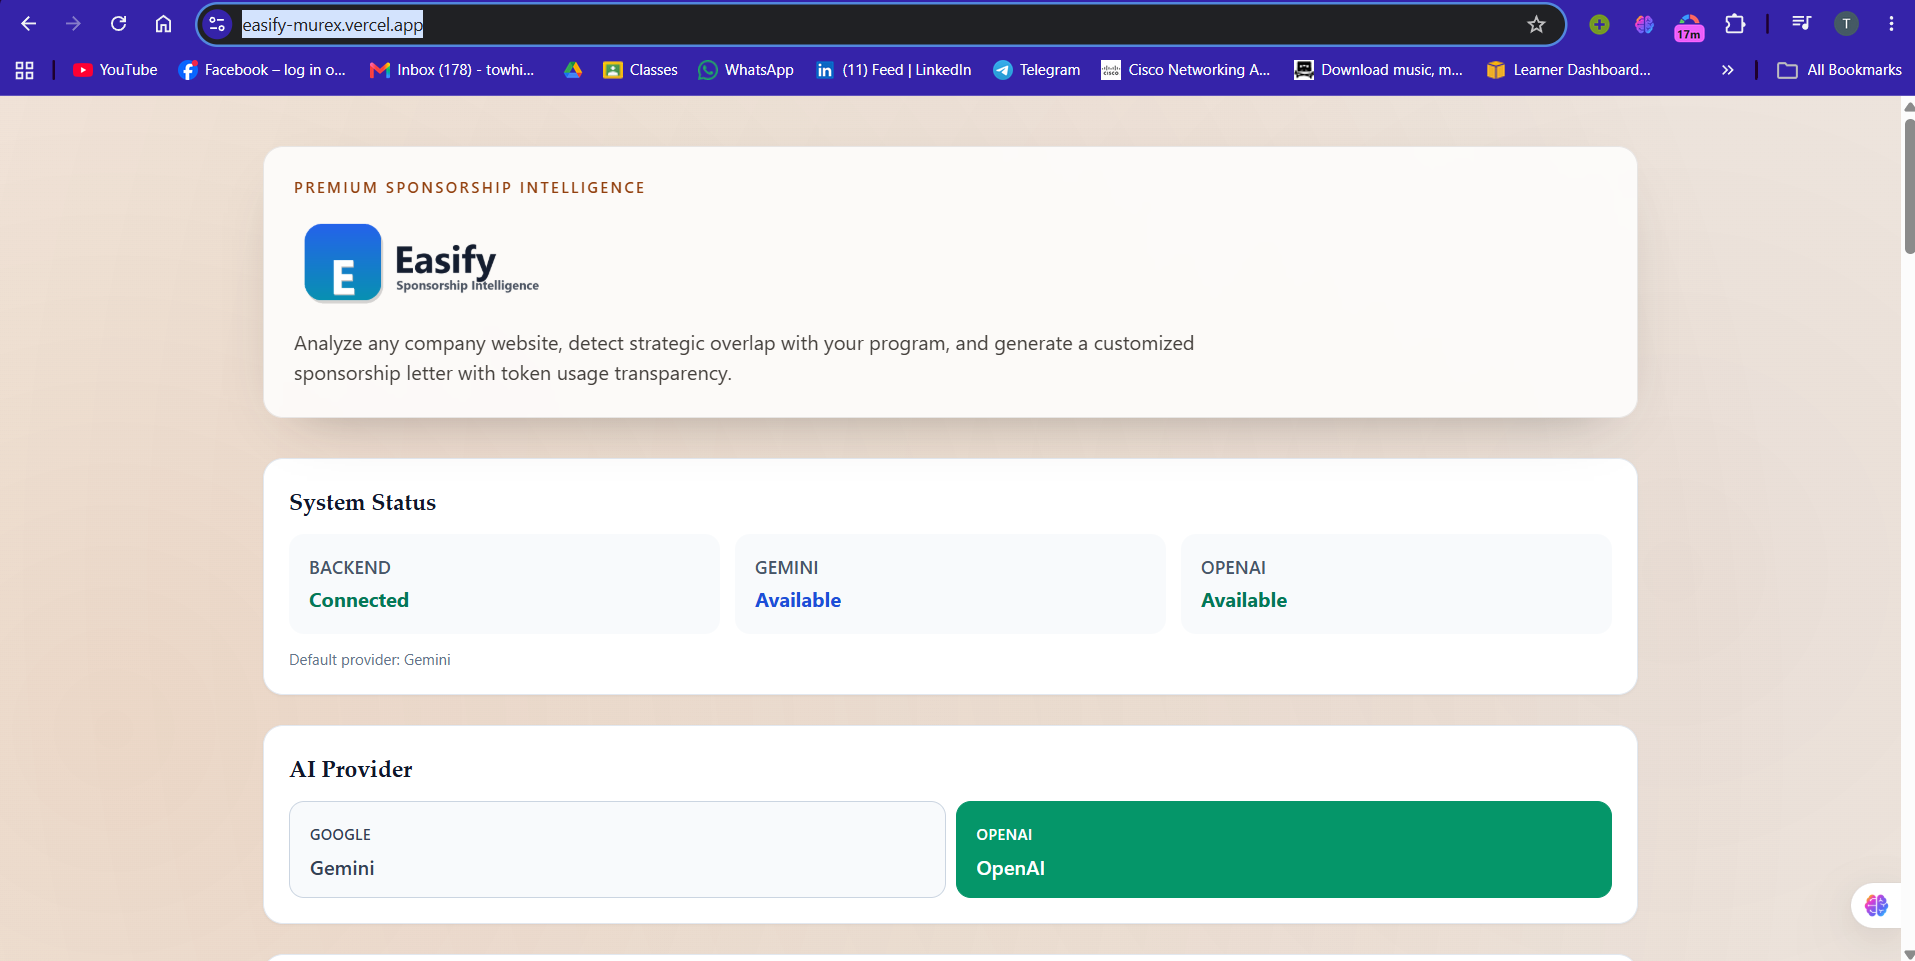The width and height of the screenshot is (1915, 961).
Task: Click the Gemini Available status card
Action: pos(950,584)
